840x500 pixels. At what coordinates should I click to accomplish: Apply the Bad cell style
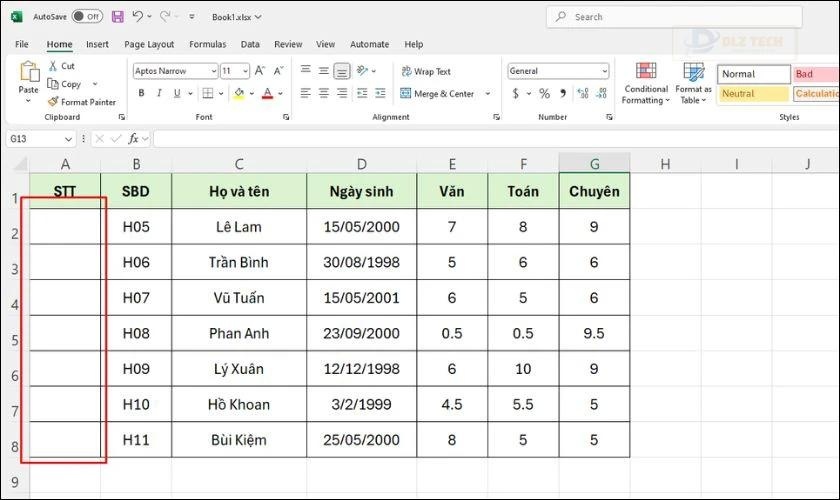pos(816,74)
